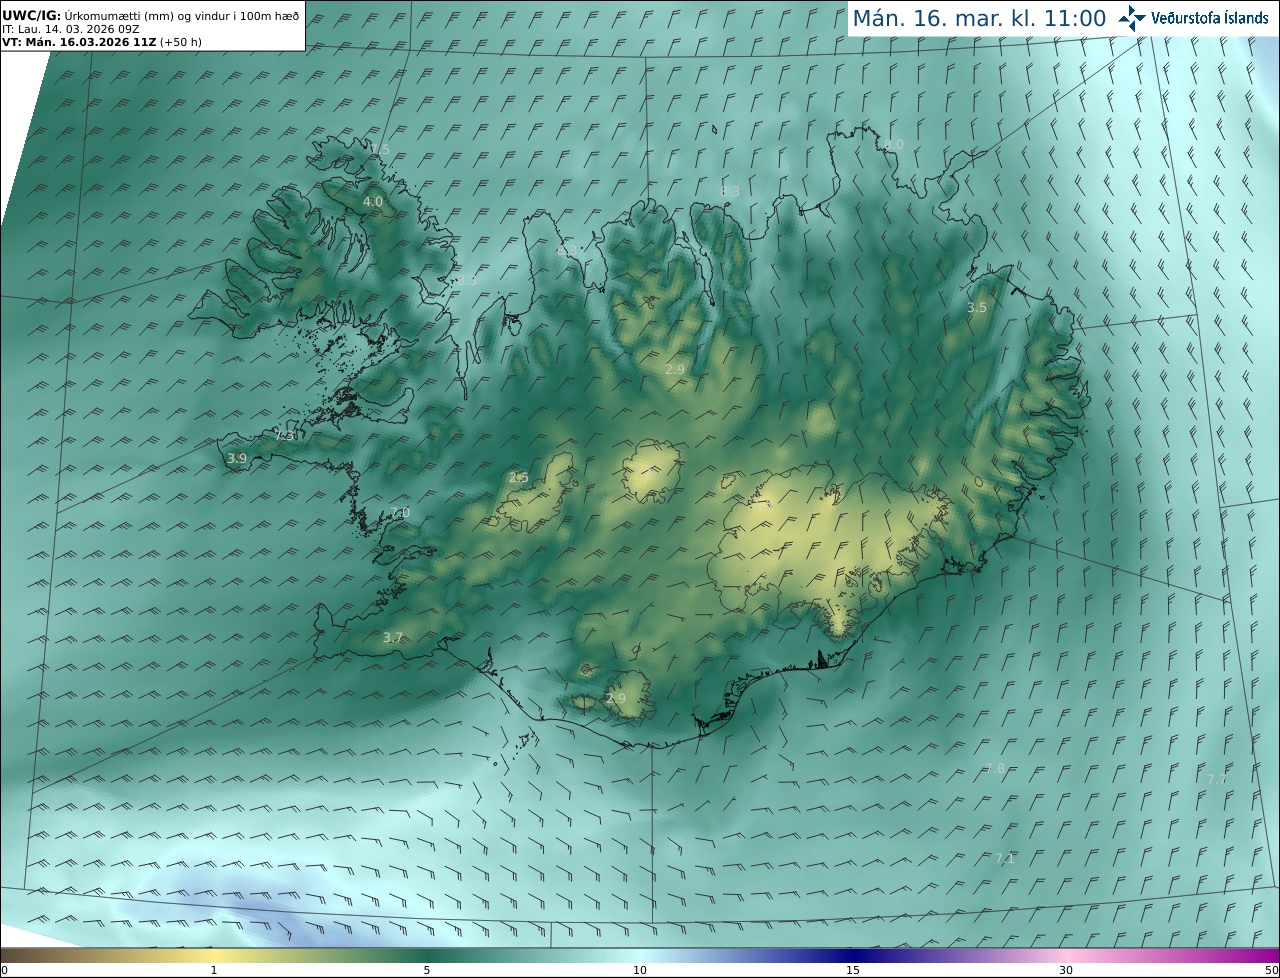Viewport: 1280px width, 978px height.
Task: Select the title "Úrkomumætti (mm) og vindur í 100m hæð"
Action: [x=181, y=15]
